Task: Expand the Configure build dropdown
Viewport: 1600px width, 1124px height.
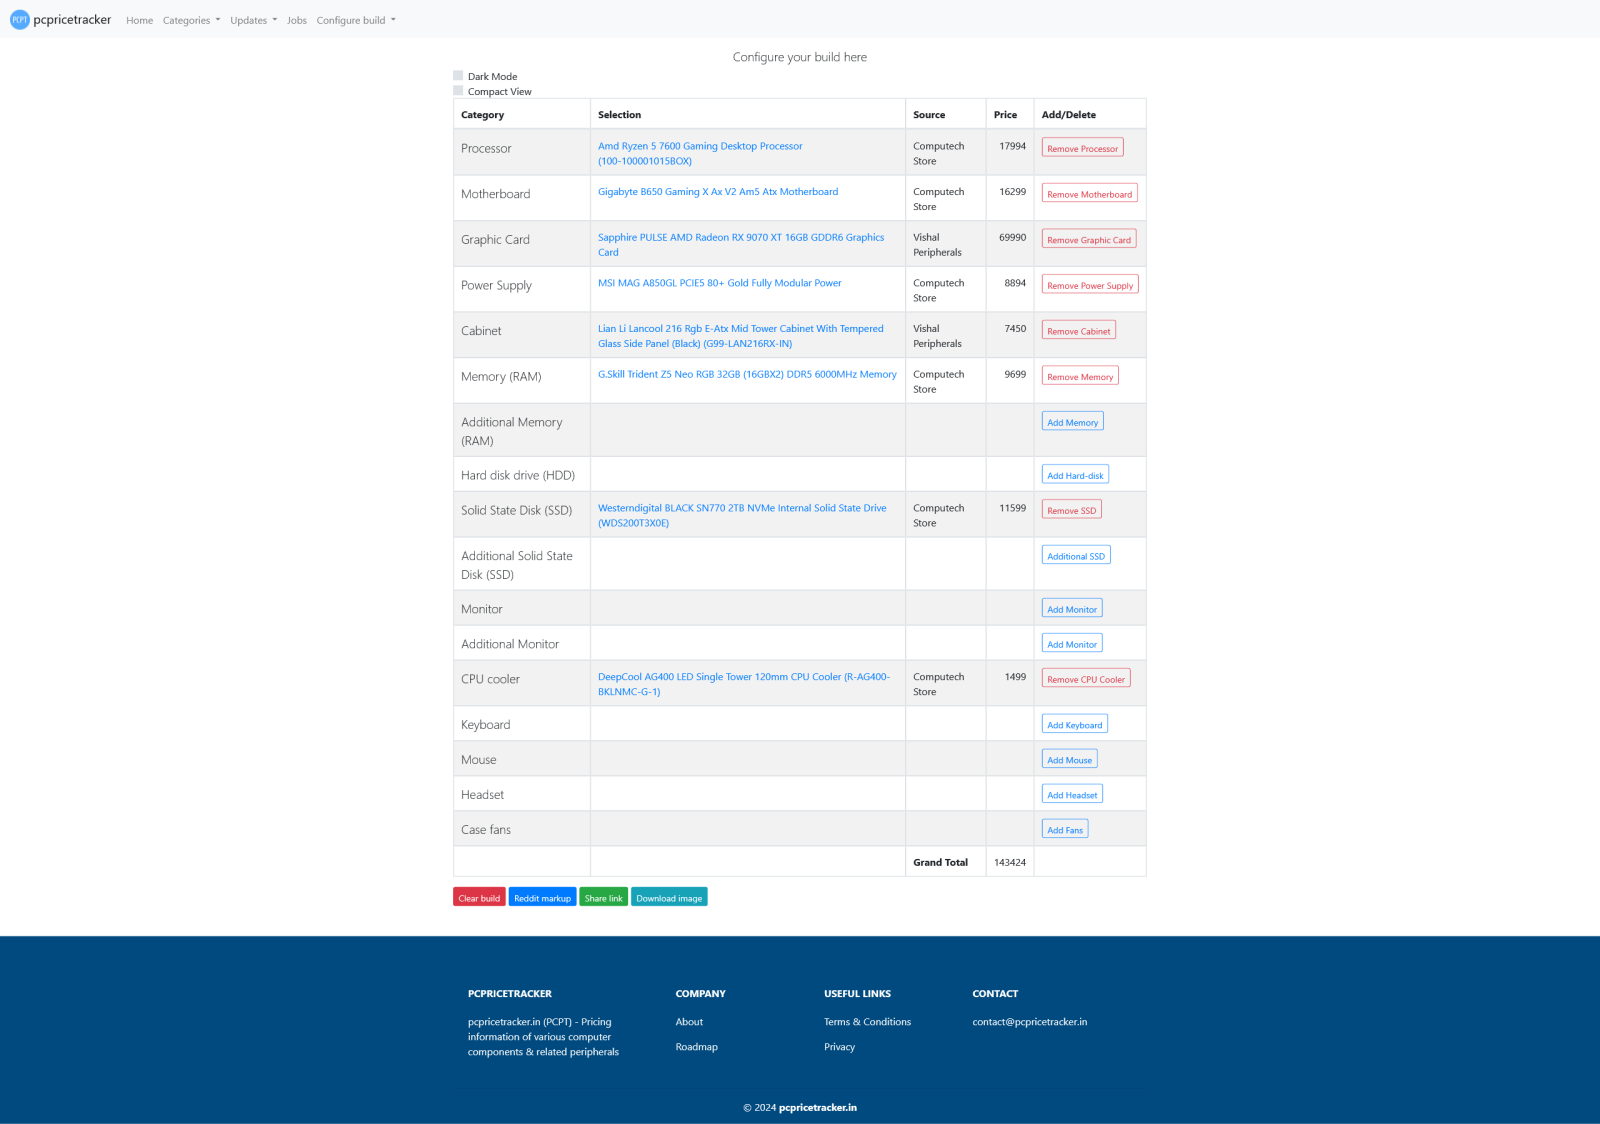Action: [356, 20]
